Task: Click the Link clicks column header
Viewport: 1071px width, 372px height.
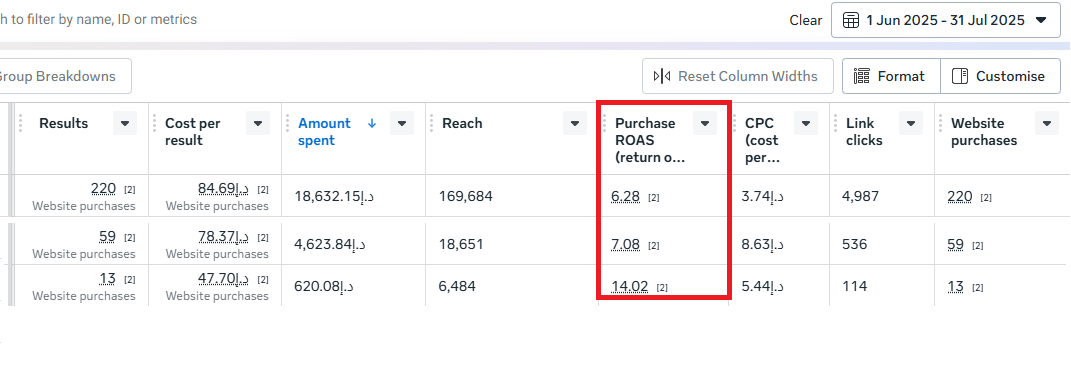Action: click(x=864, y=132)
